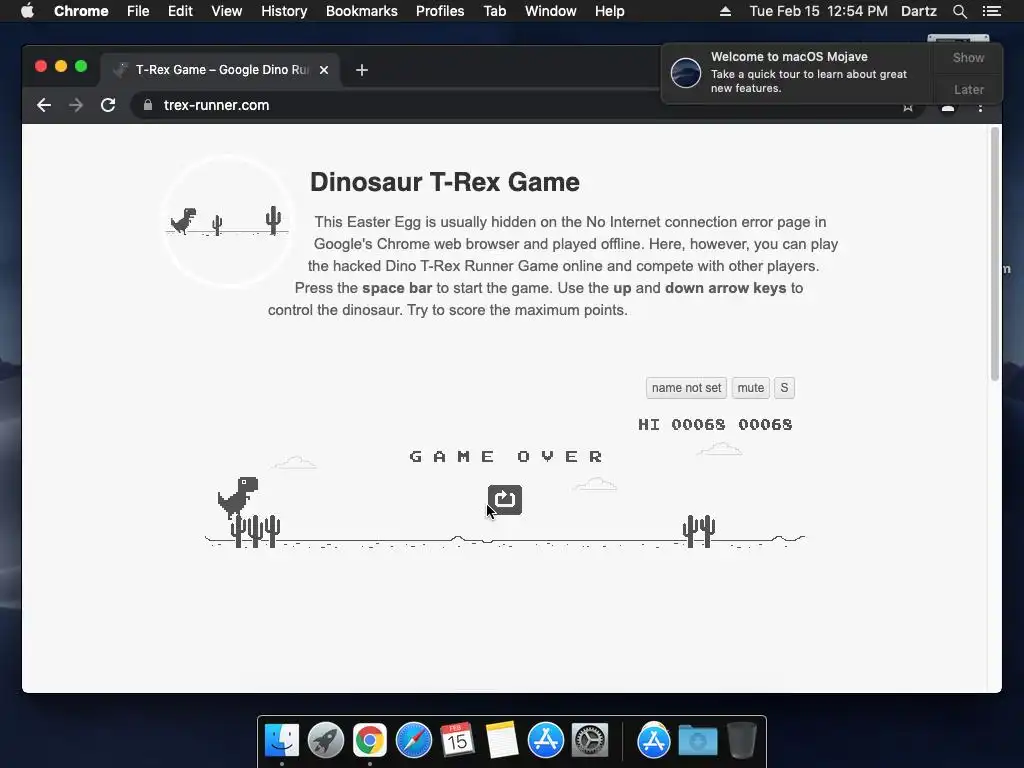Click the Dartz user name in menu bar
The width and height of the screenshot is (1024, 768).
coord(919,11)
